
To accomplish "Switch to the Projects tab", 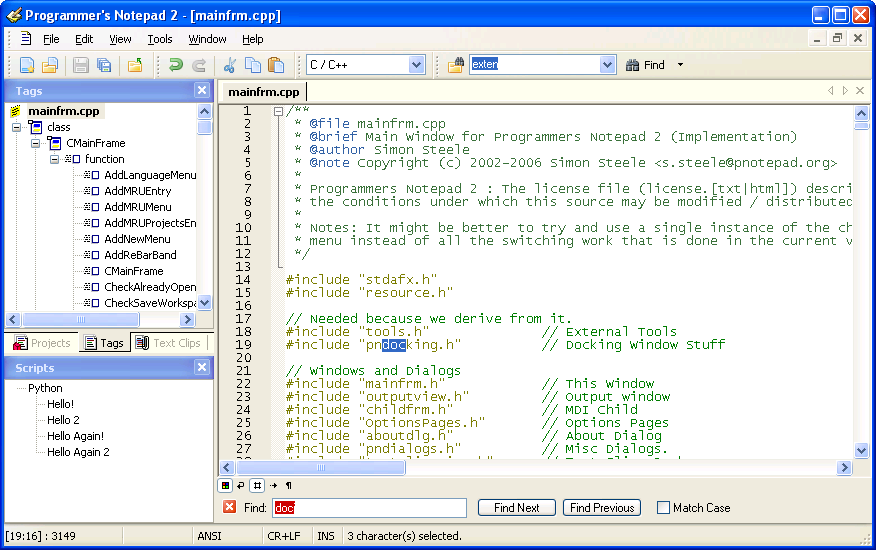I will point(42,343).
